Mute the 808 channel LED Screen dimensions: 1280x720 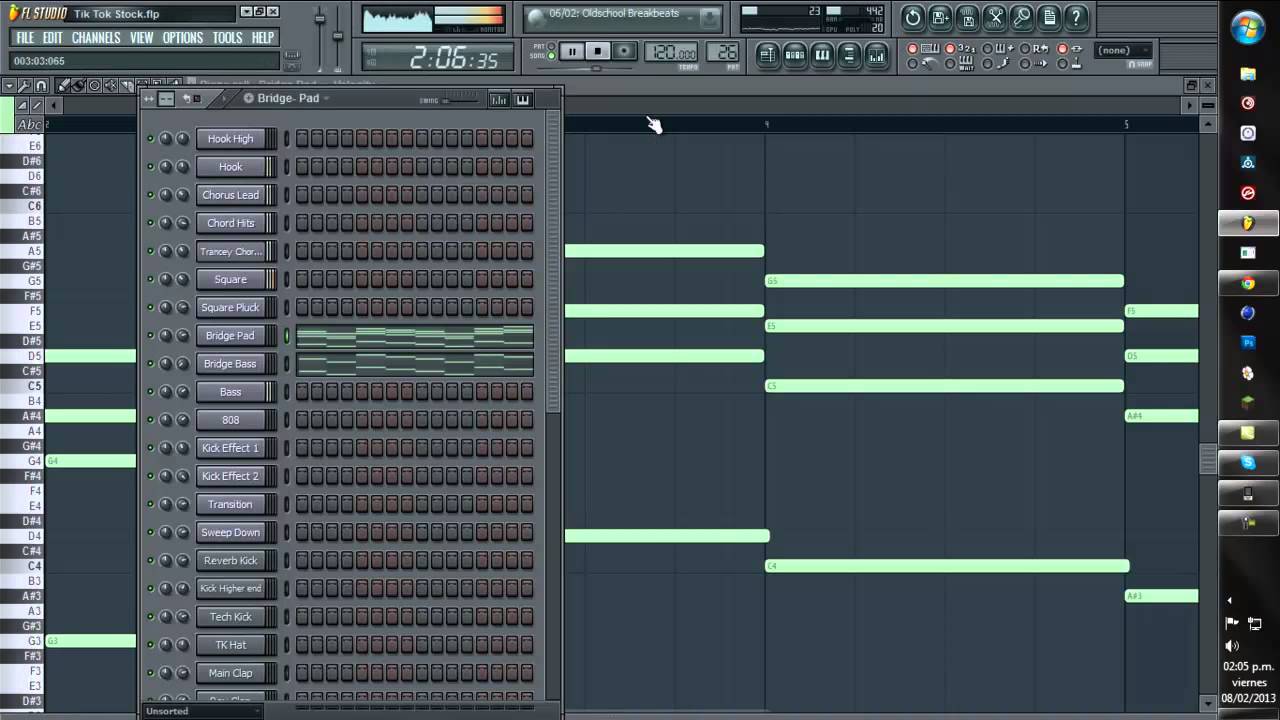pos(150,420)
